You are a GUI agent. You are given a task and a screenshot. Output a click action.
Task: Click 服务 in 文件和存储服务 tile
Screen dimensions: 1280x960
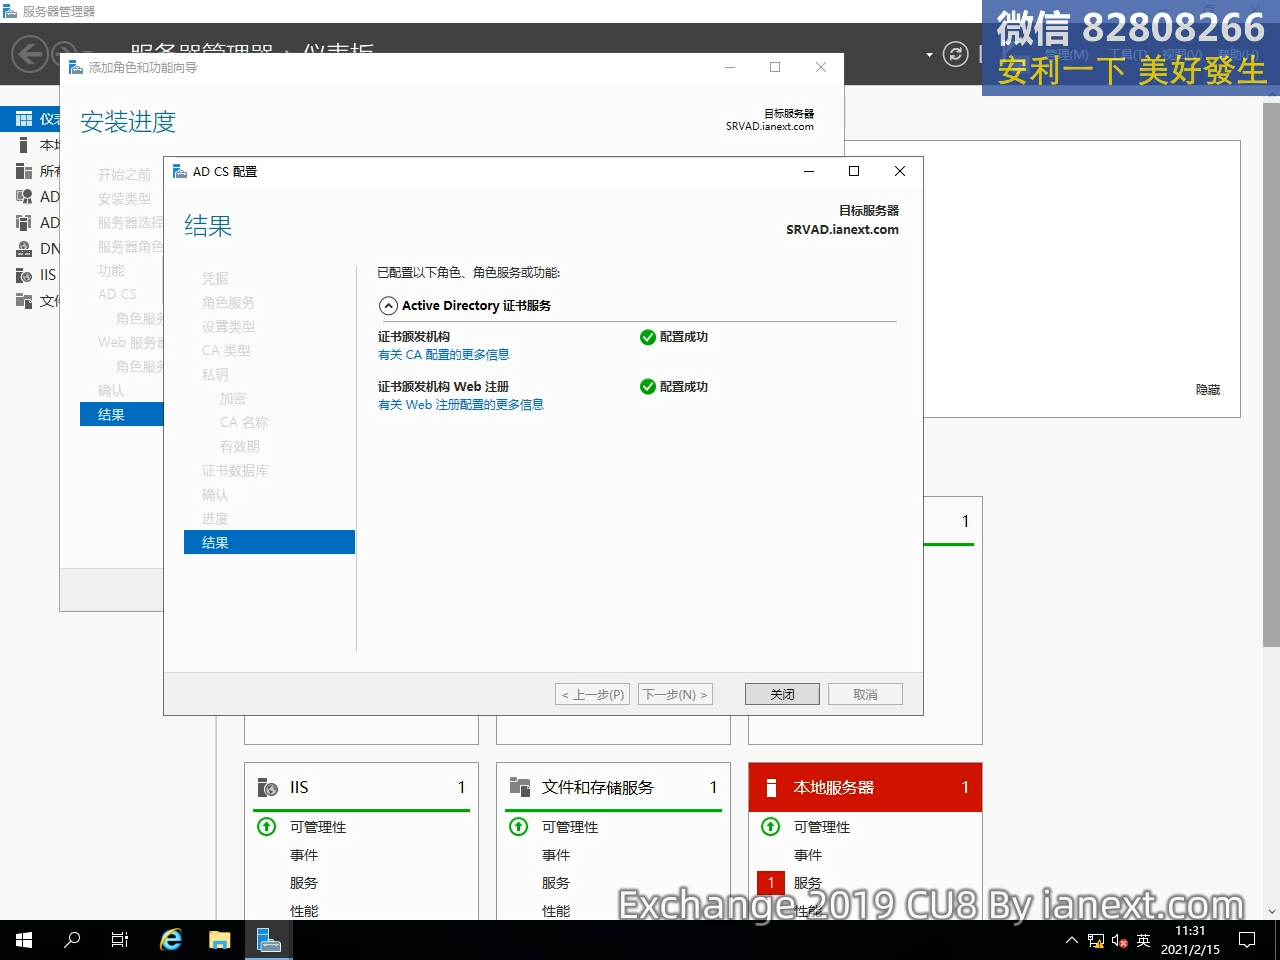556,883
